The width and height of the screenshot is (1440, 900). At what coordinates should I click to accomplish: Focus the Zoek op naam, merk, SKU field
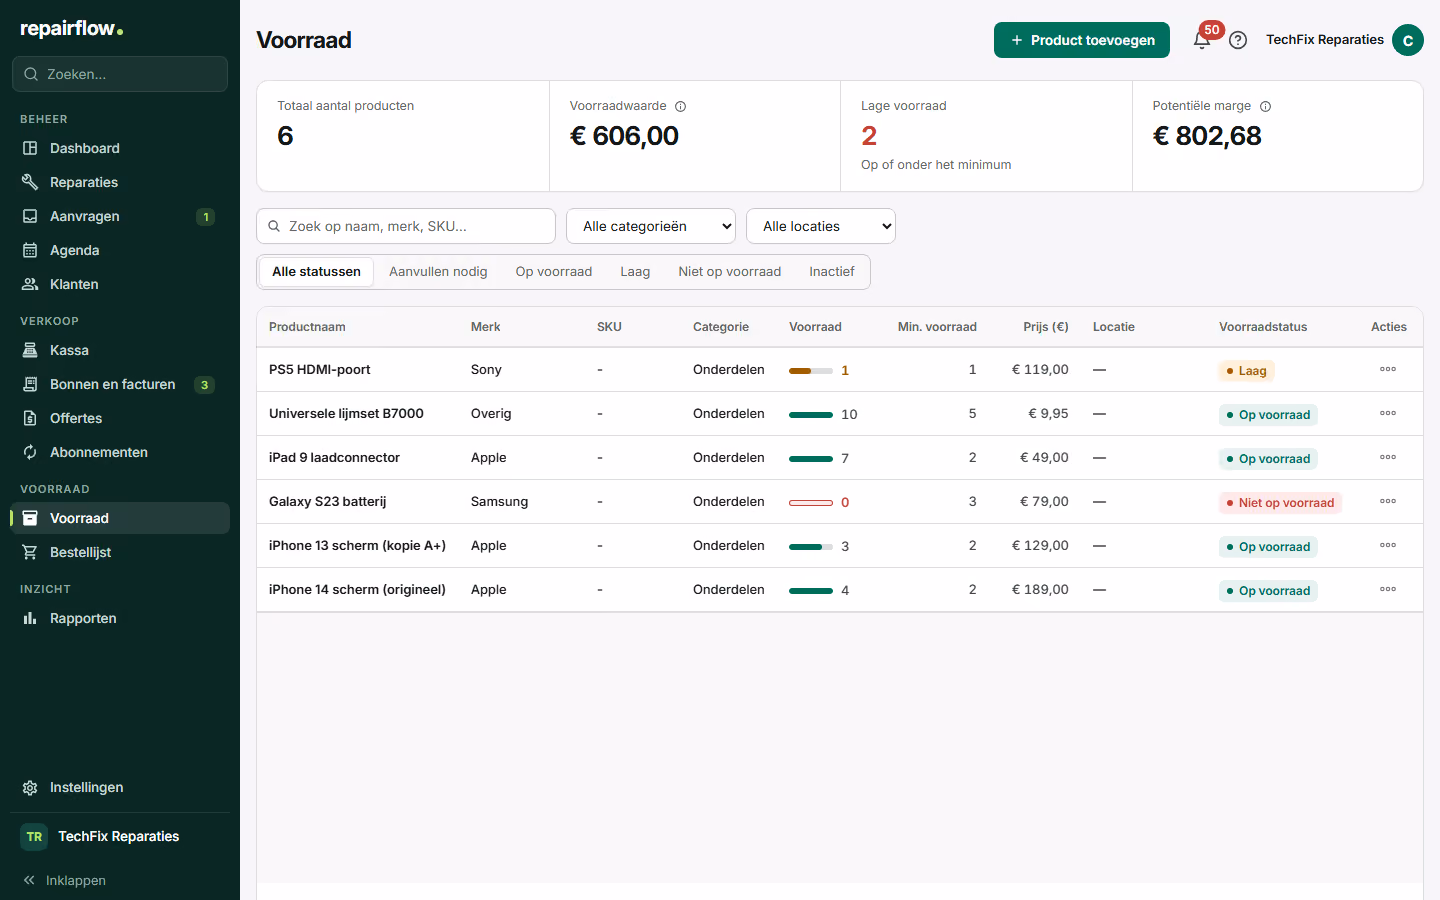pyautogui.click(x=406, y=226)
